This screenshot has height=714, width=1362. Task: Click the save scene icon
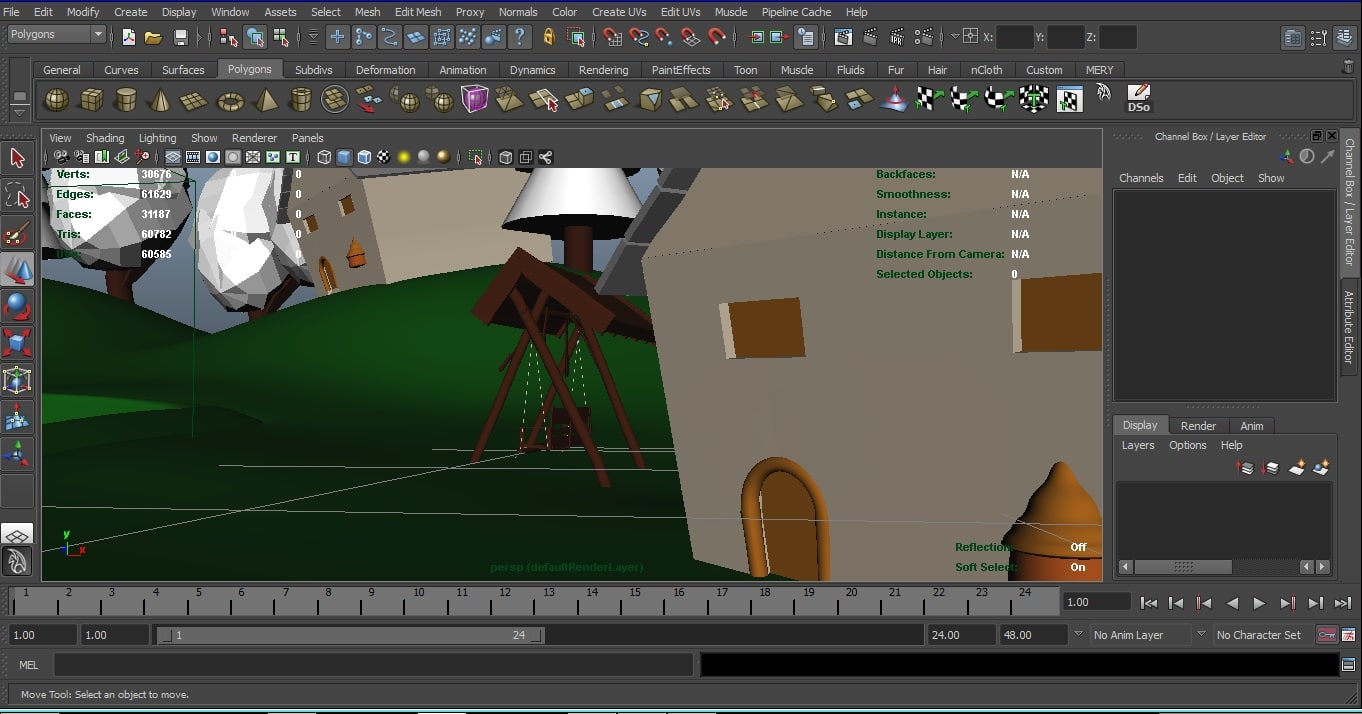tap(181, 38)
